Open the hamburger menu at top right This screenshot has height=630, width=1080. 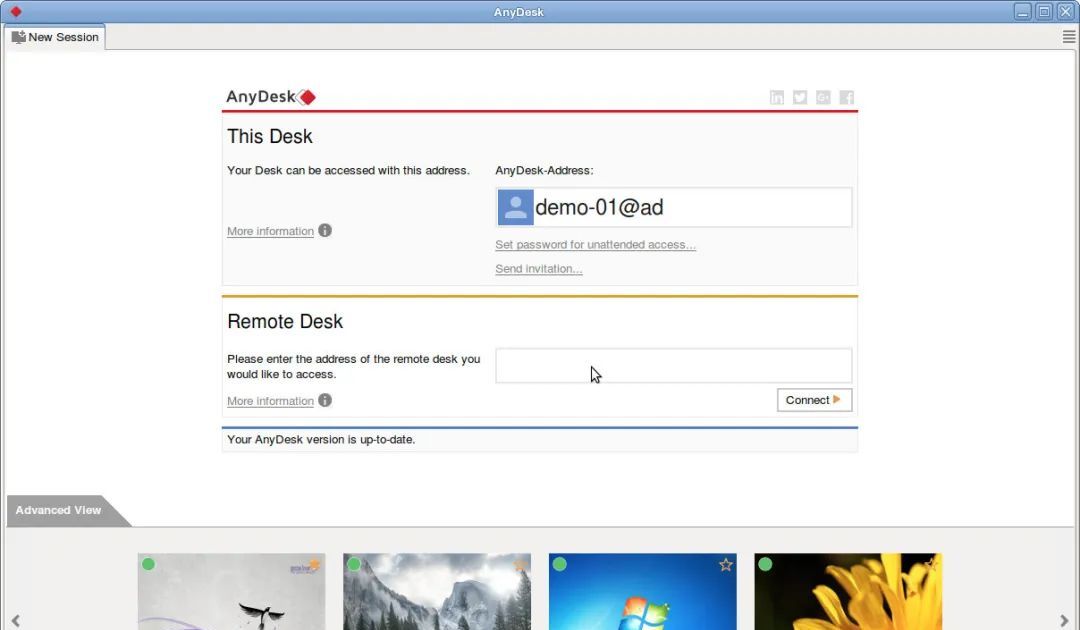tap(1068, 37)
